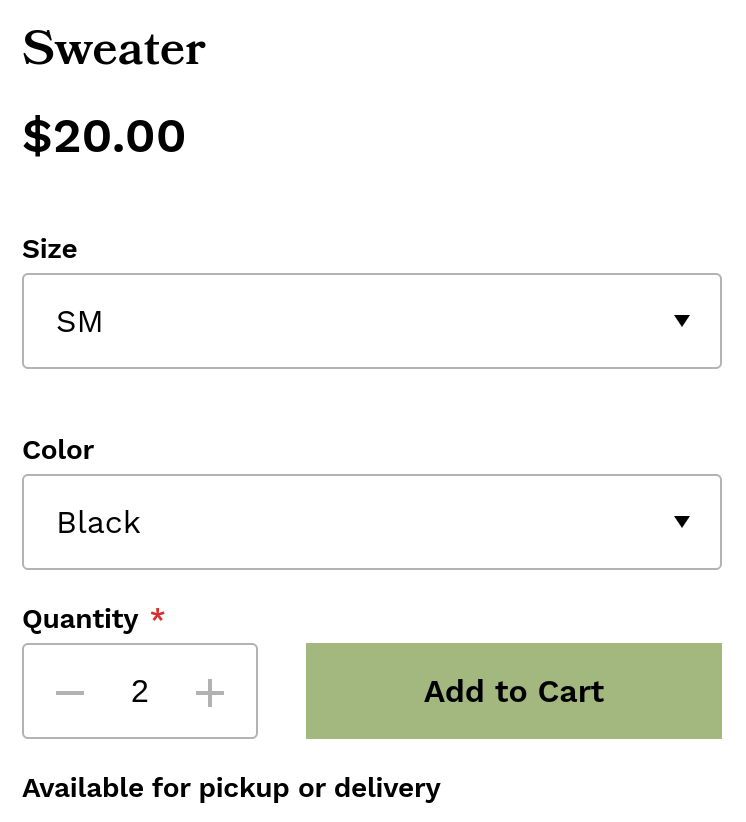This screenshot has height=822, width=746.
Task: Click the quantity stepper box border area
Action: coord(140,647)
